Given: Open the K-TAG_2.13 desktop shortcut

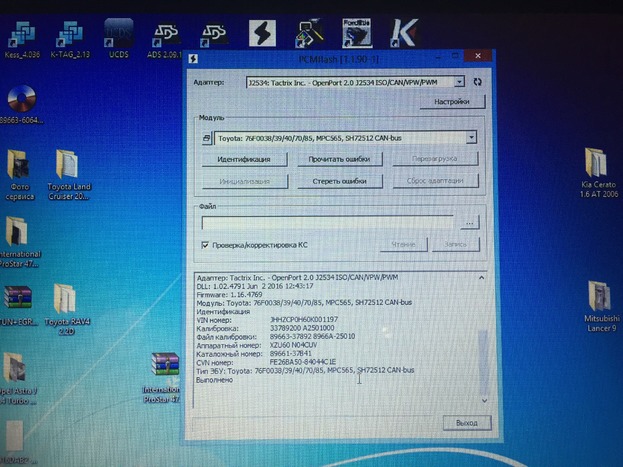Looking at the screenshot, I should pyautogui.click(x=67, y=36).
